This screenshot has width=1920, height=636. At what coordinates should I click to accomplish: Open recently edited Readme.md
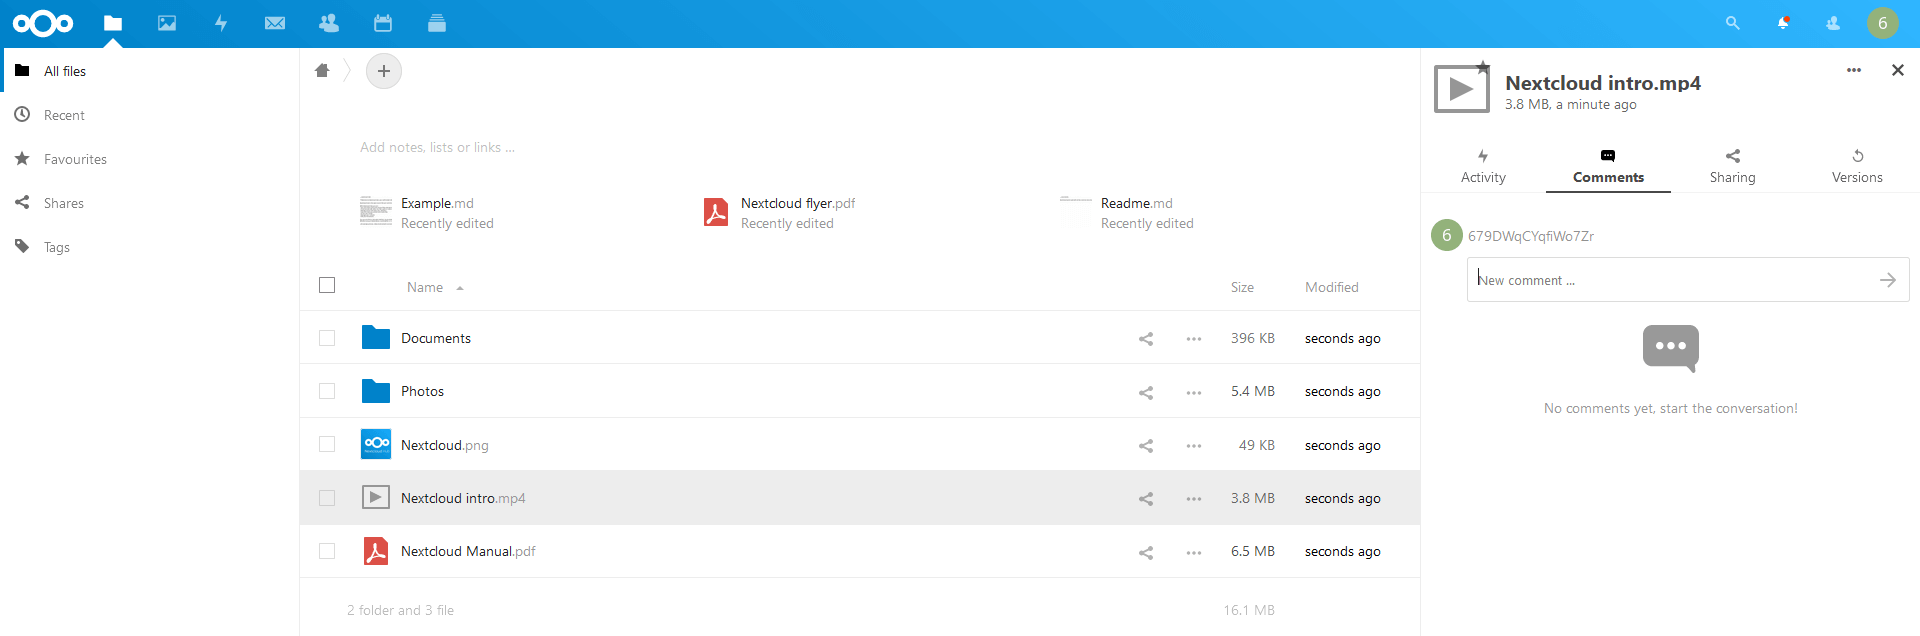tap(1127, 213)
